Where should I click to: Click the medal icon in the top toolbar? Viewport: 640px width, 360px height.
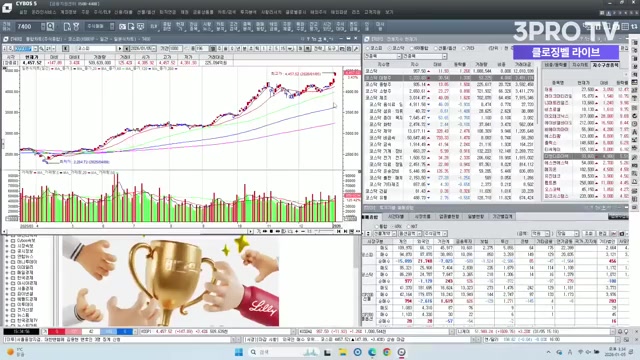point(76,27)
